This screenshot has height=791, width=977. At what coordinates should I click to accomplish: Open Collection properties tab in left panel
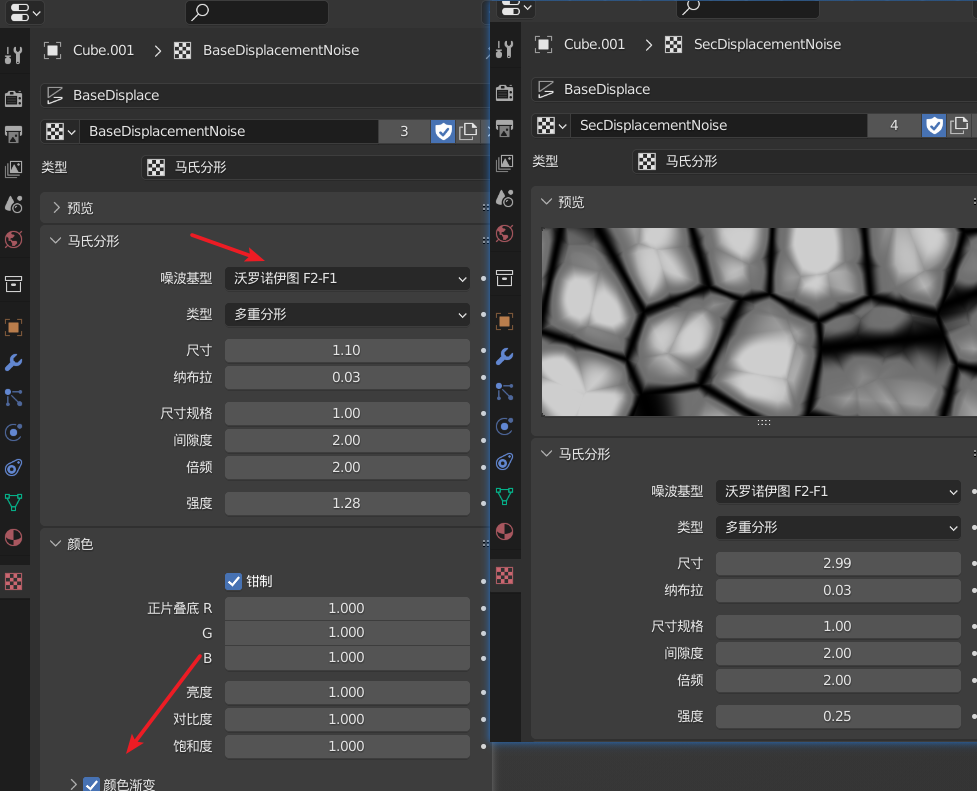[14, 284]
